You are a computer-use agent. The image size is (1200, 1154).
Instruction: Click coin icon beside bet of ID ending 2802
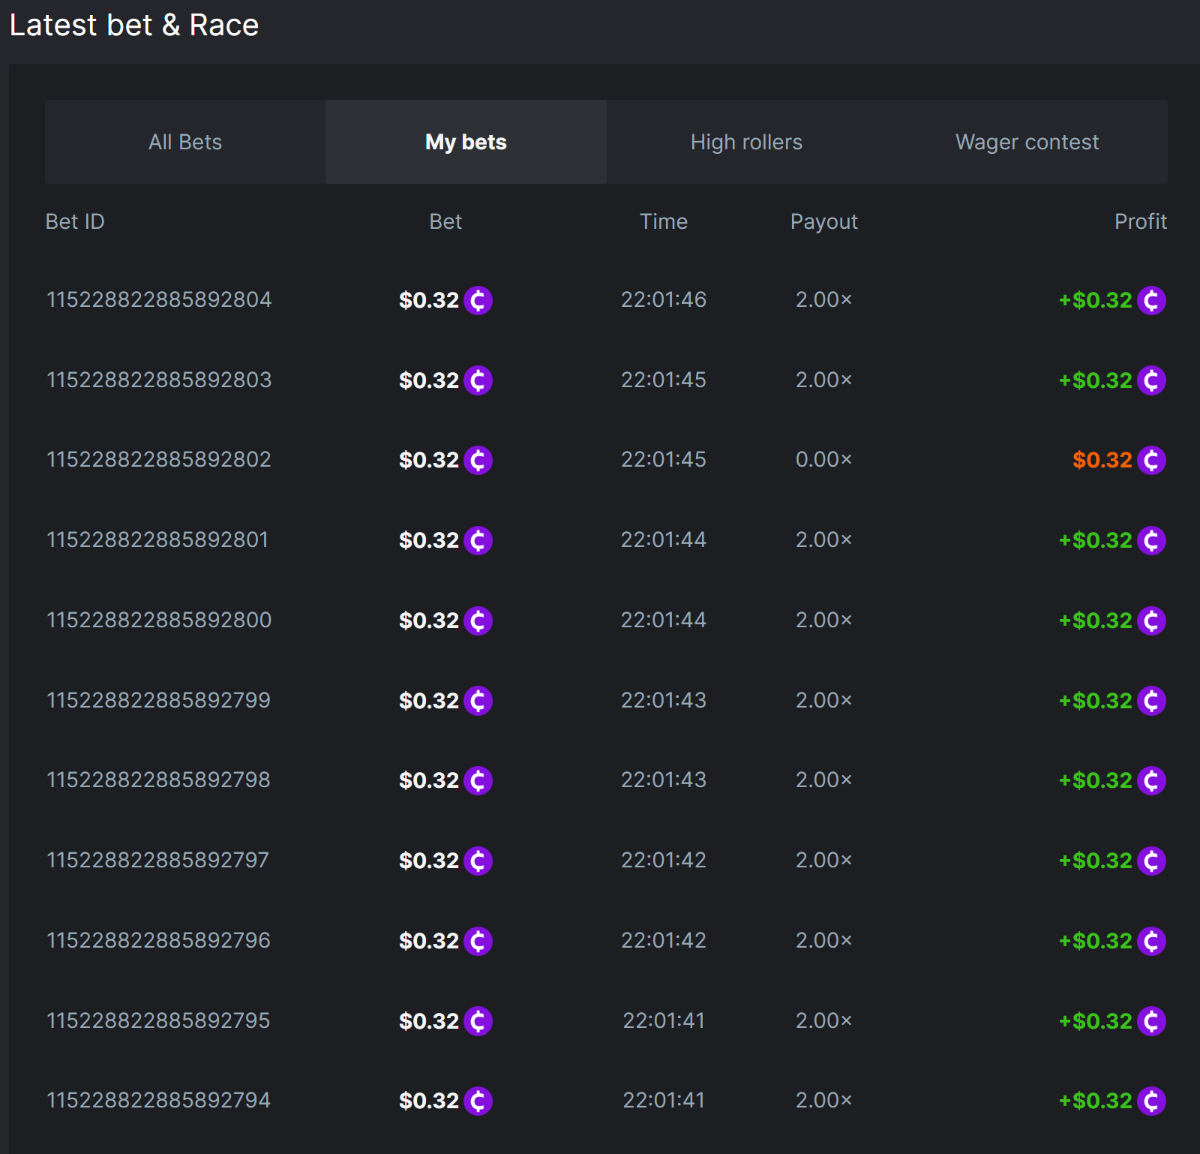(x=478, y=460)
